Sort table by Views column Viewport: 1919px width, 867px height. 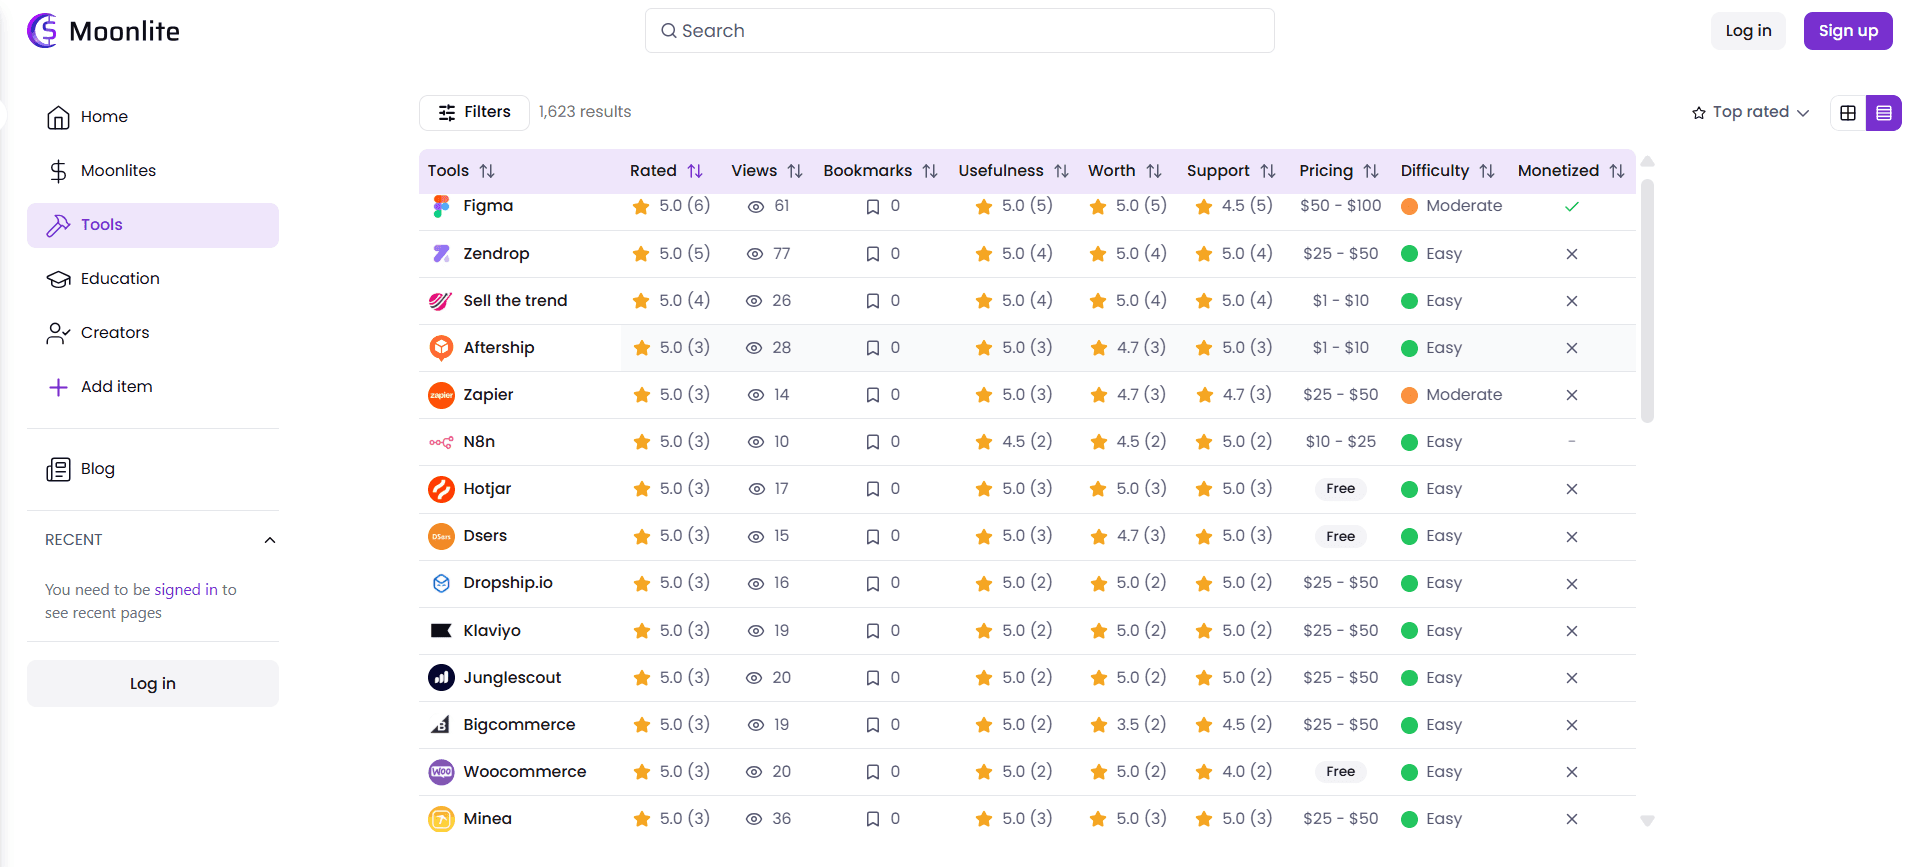[795, 171]
